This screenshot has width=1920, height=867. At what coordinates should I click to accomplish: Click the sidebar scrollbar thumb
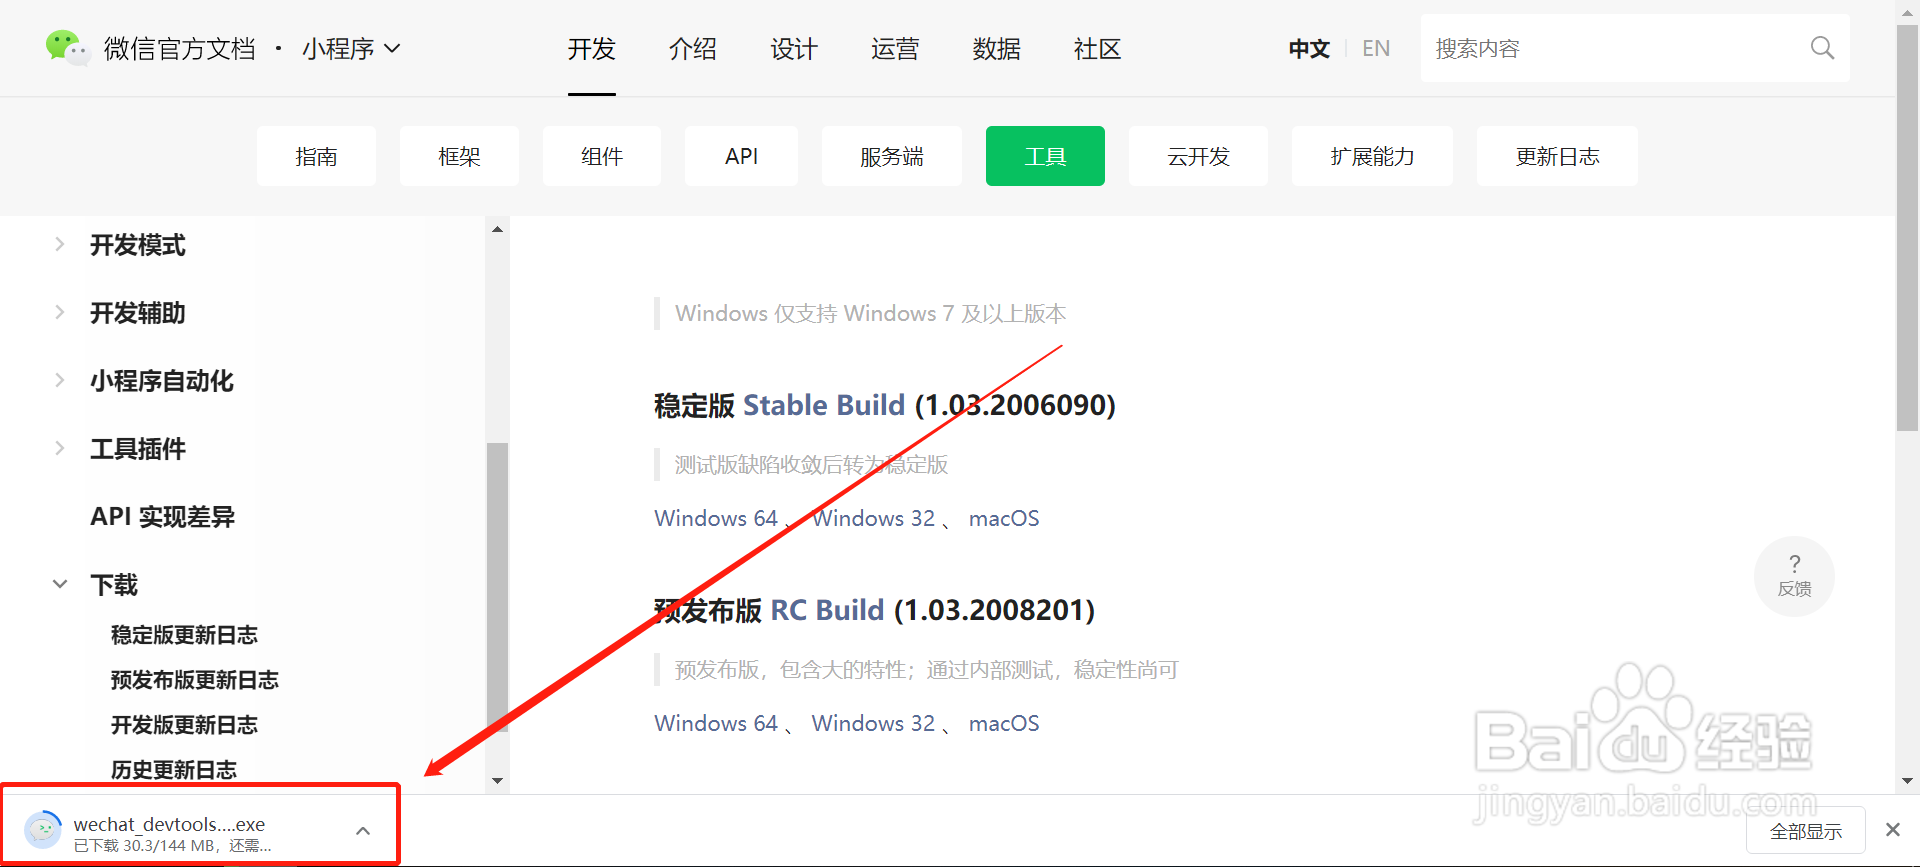[497, 586]
